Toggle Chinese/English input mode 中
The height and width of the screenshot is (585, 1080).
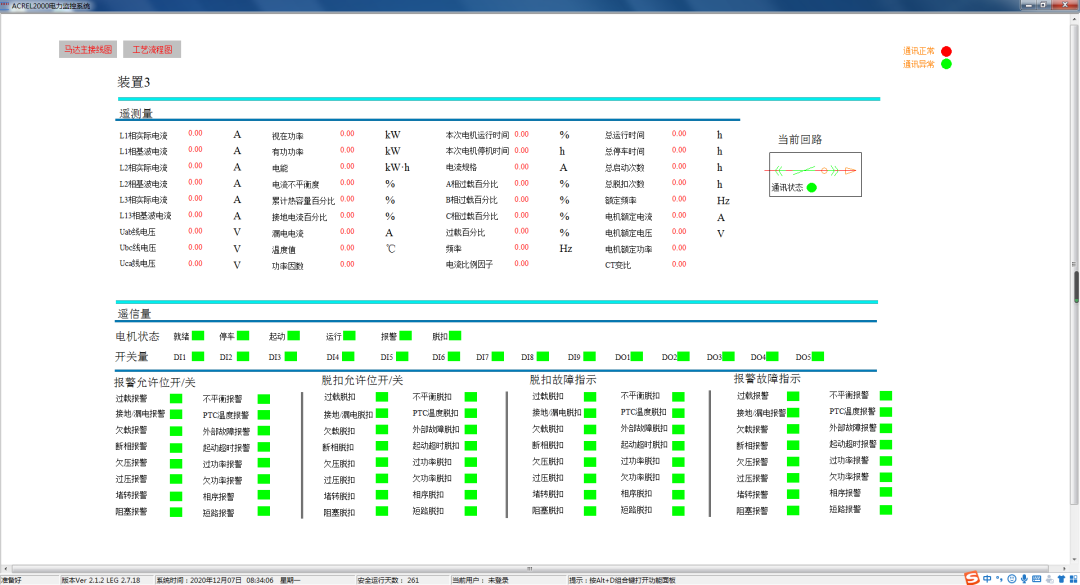(x=988, y=579)
